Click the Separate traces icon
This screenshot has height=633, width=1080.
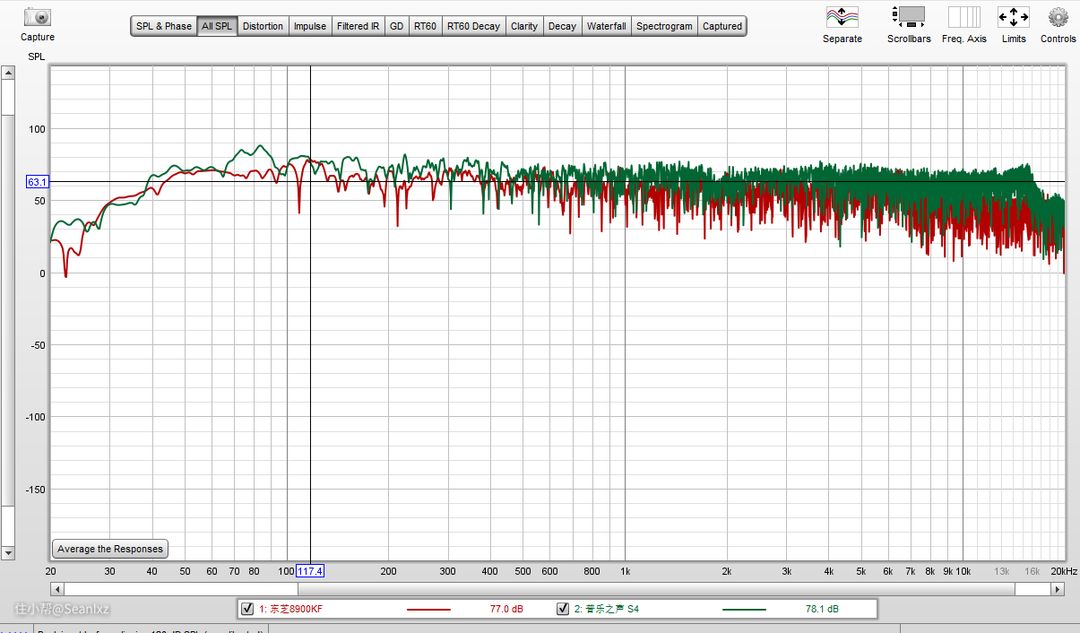842,17
